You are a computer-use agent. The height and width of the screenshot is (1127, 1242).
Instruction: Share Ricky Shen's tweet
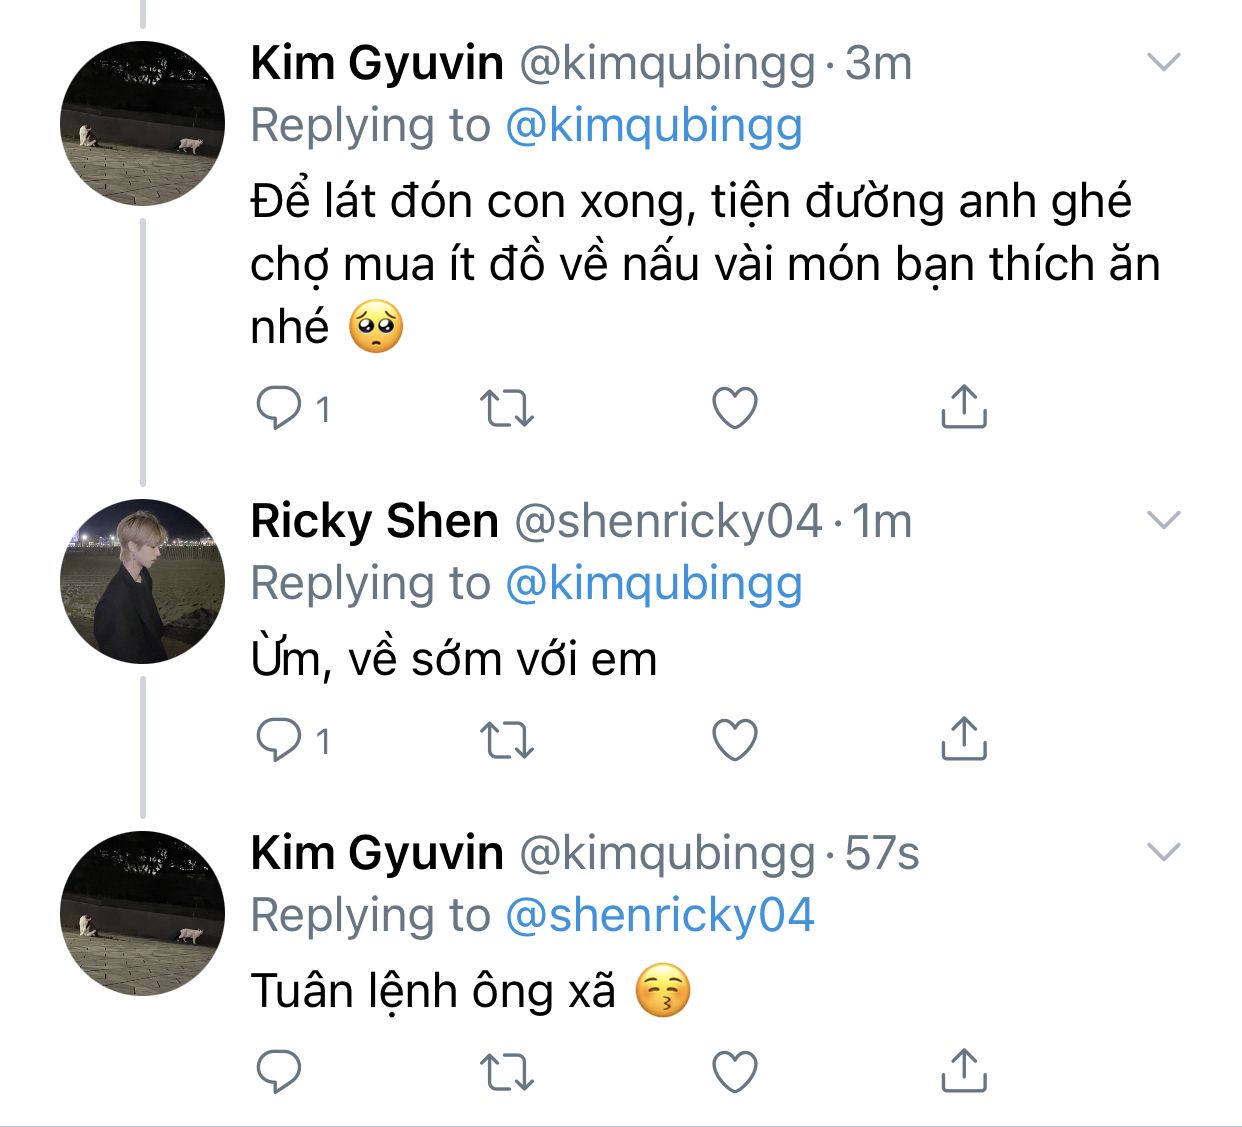point(964,739)
